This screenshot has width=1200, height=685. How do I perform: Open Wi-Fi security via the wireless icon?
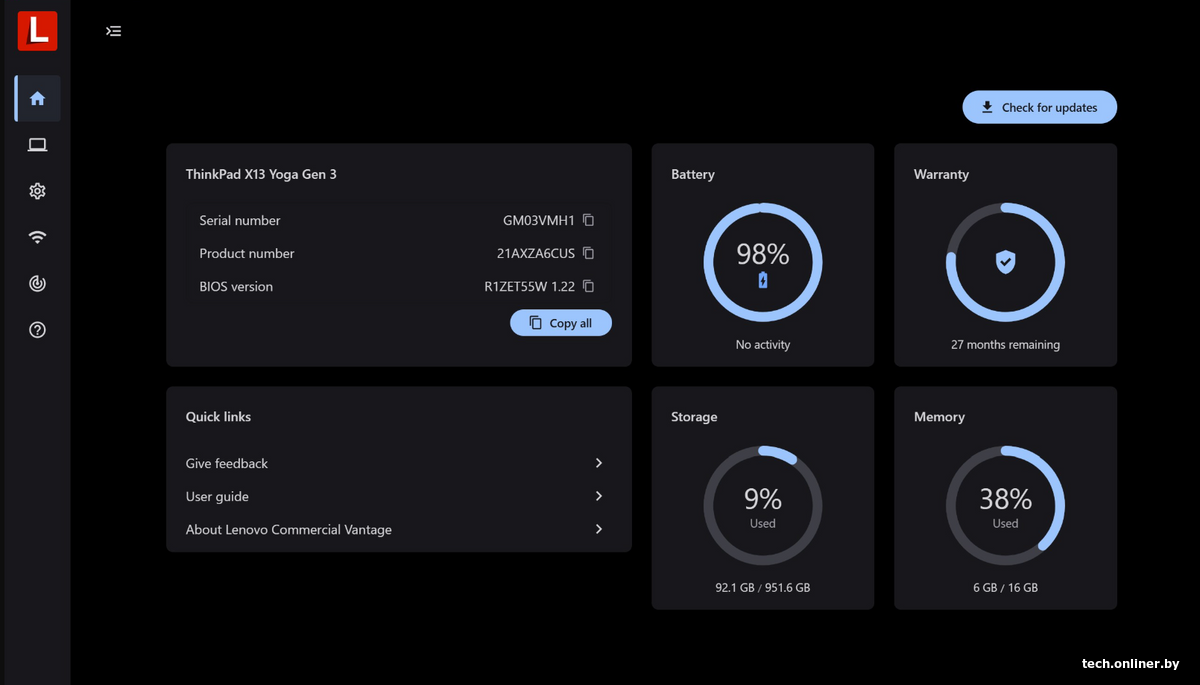point(38,237)
